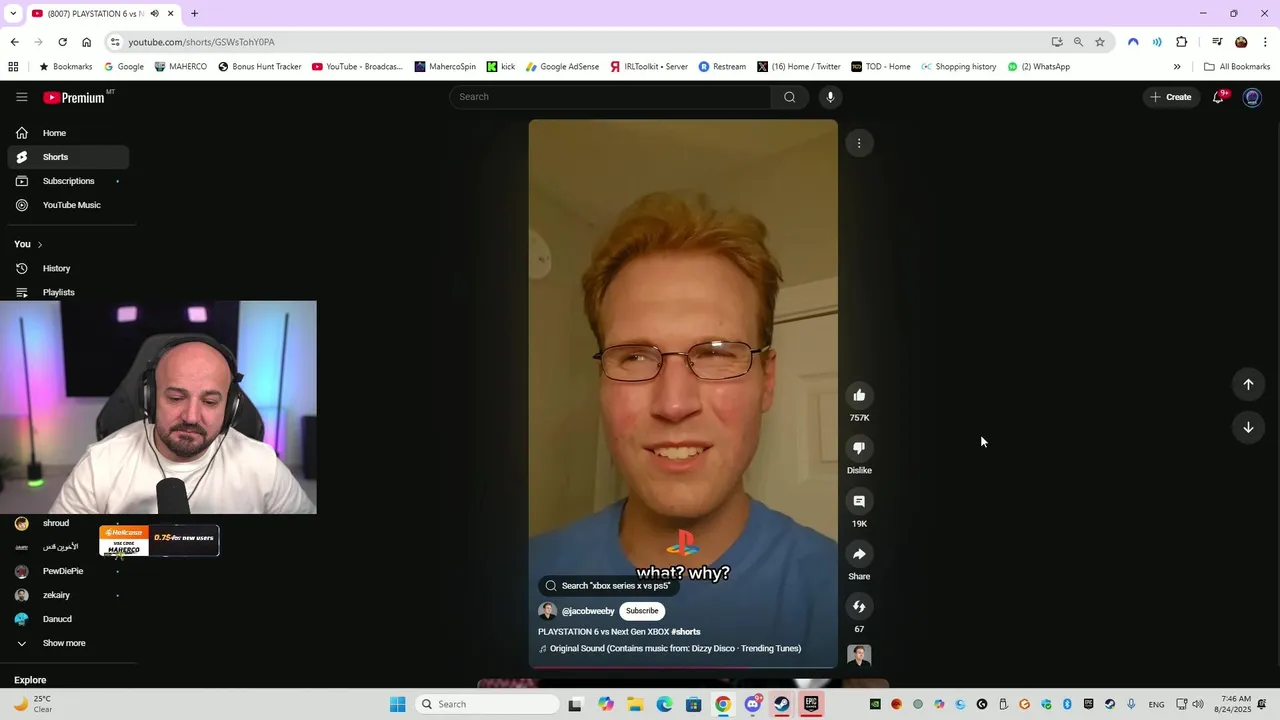Viewport: 1280px width, 720px height.
Task: Open All Bookmarks folder
Action: 1237,67
